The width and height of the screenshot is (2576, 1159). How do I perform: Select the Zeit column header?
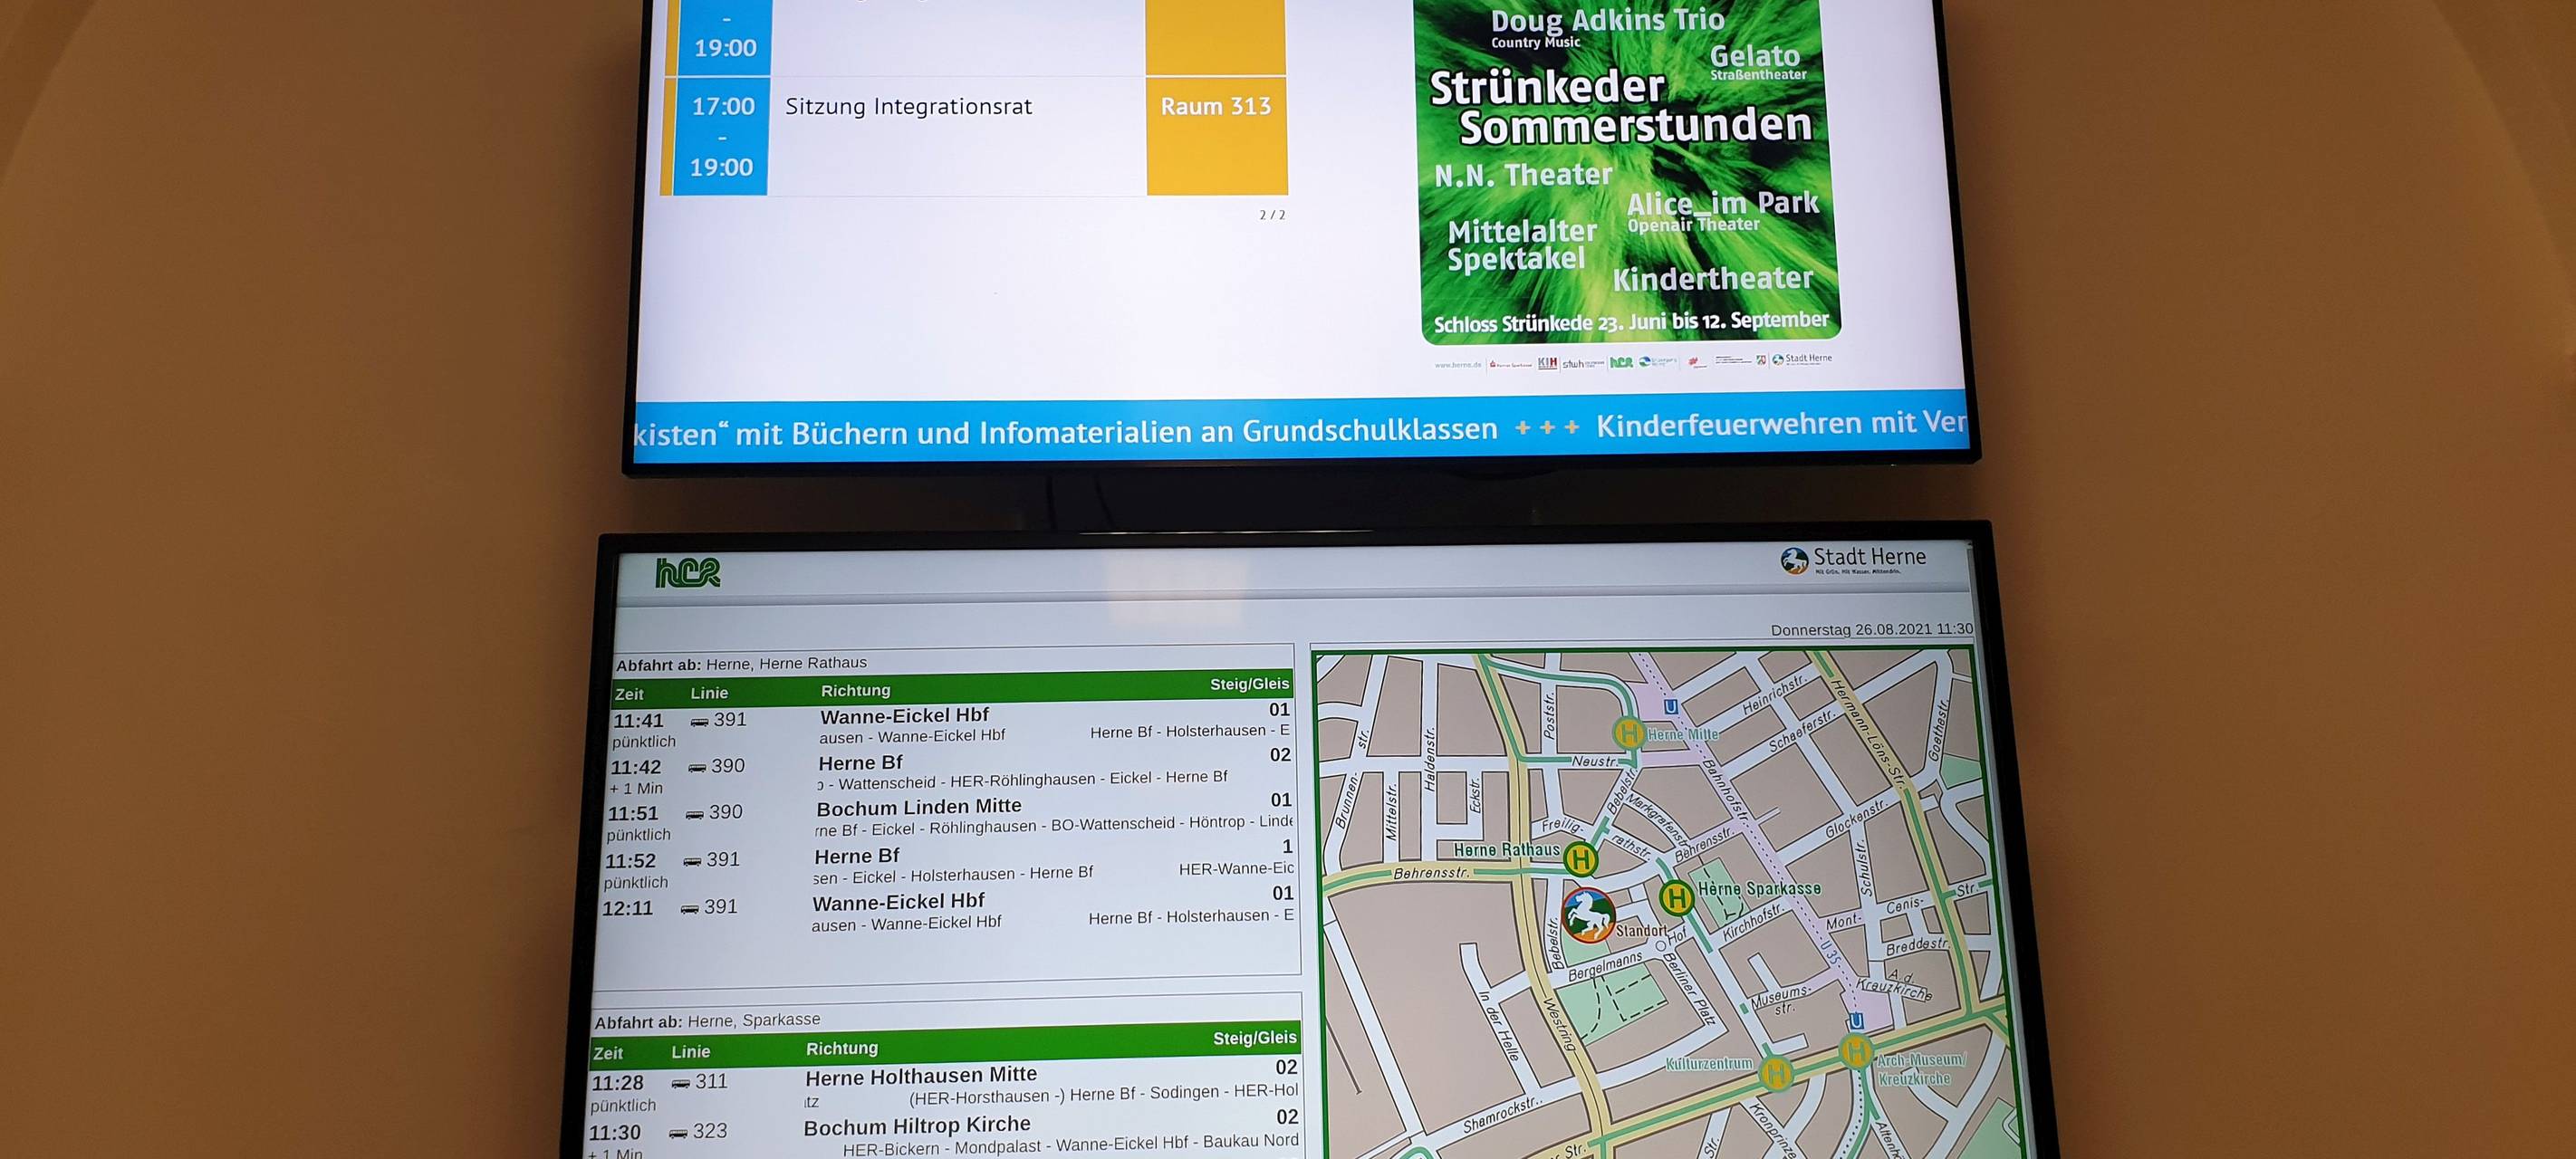[630, 692]
